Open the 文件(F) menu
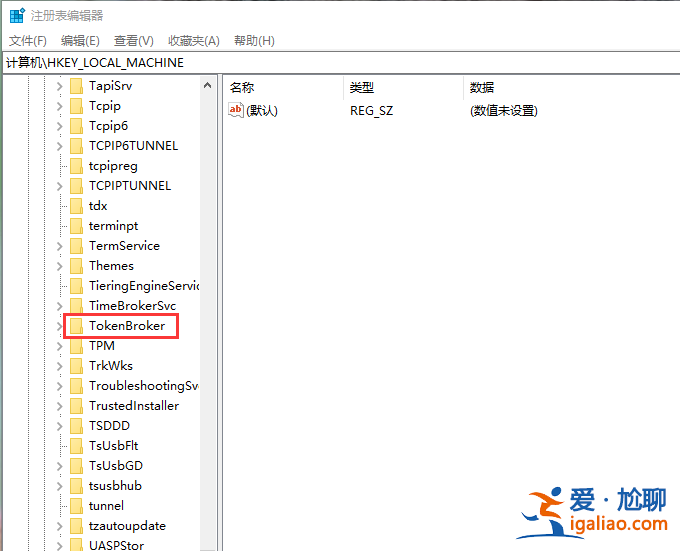 point(28,41)
